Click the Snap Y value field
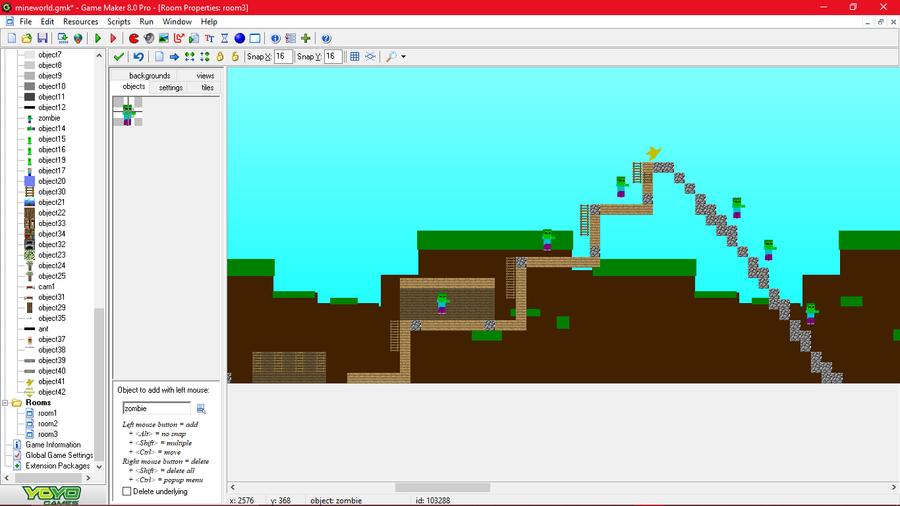 pyautogui.click(x=333, y=57)
